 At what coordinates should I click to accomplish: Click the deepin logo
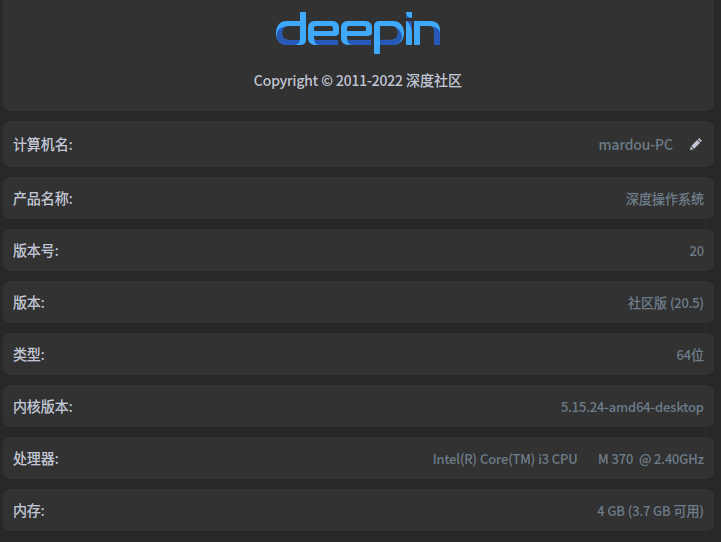pos(358,33)
